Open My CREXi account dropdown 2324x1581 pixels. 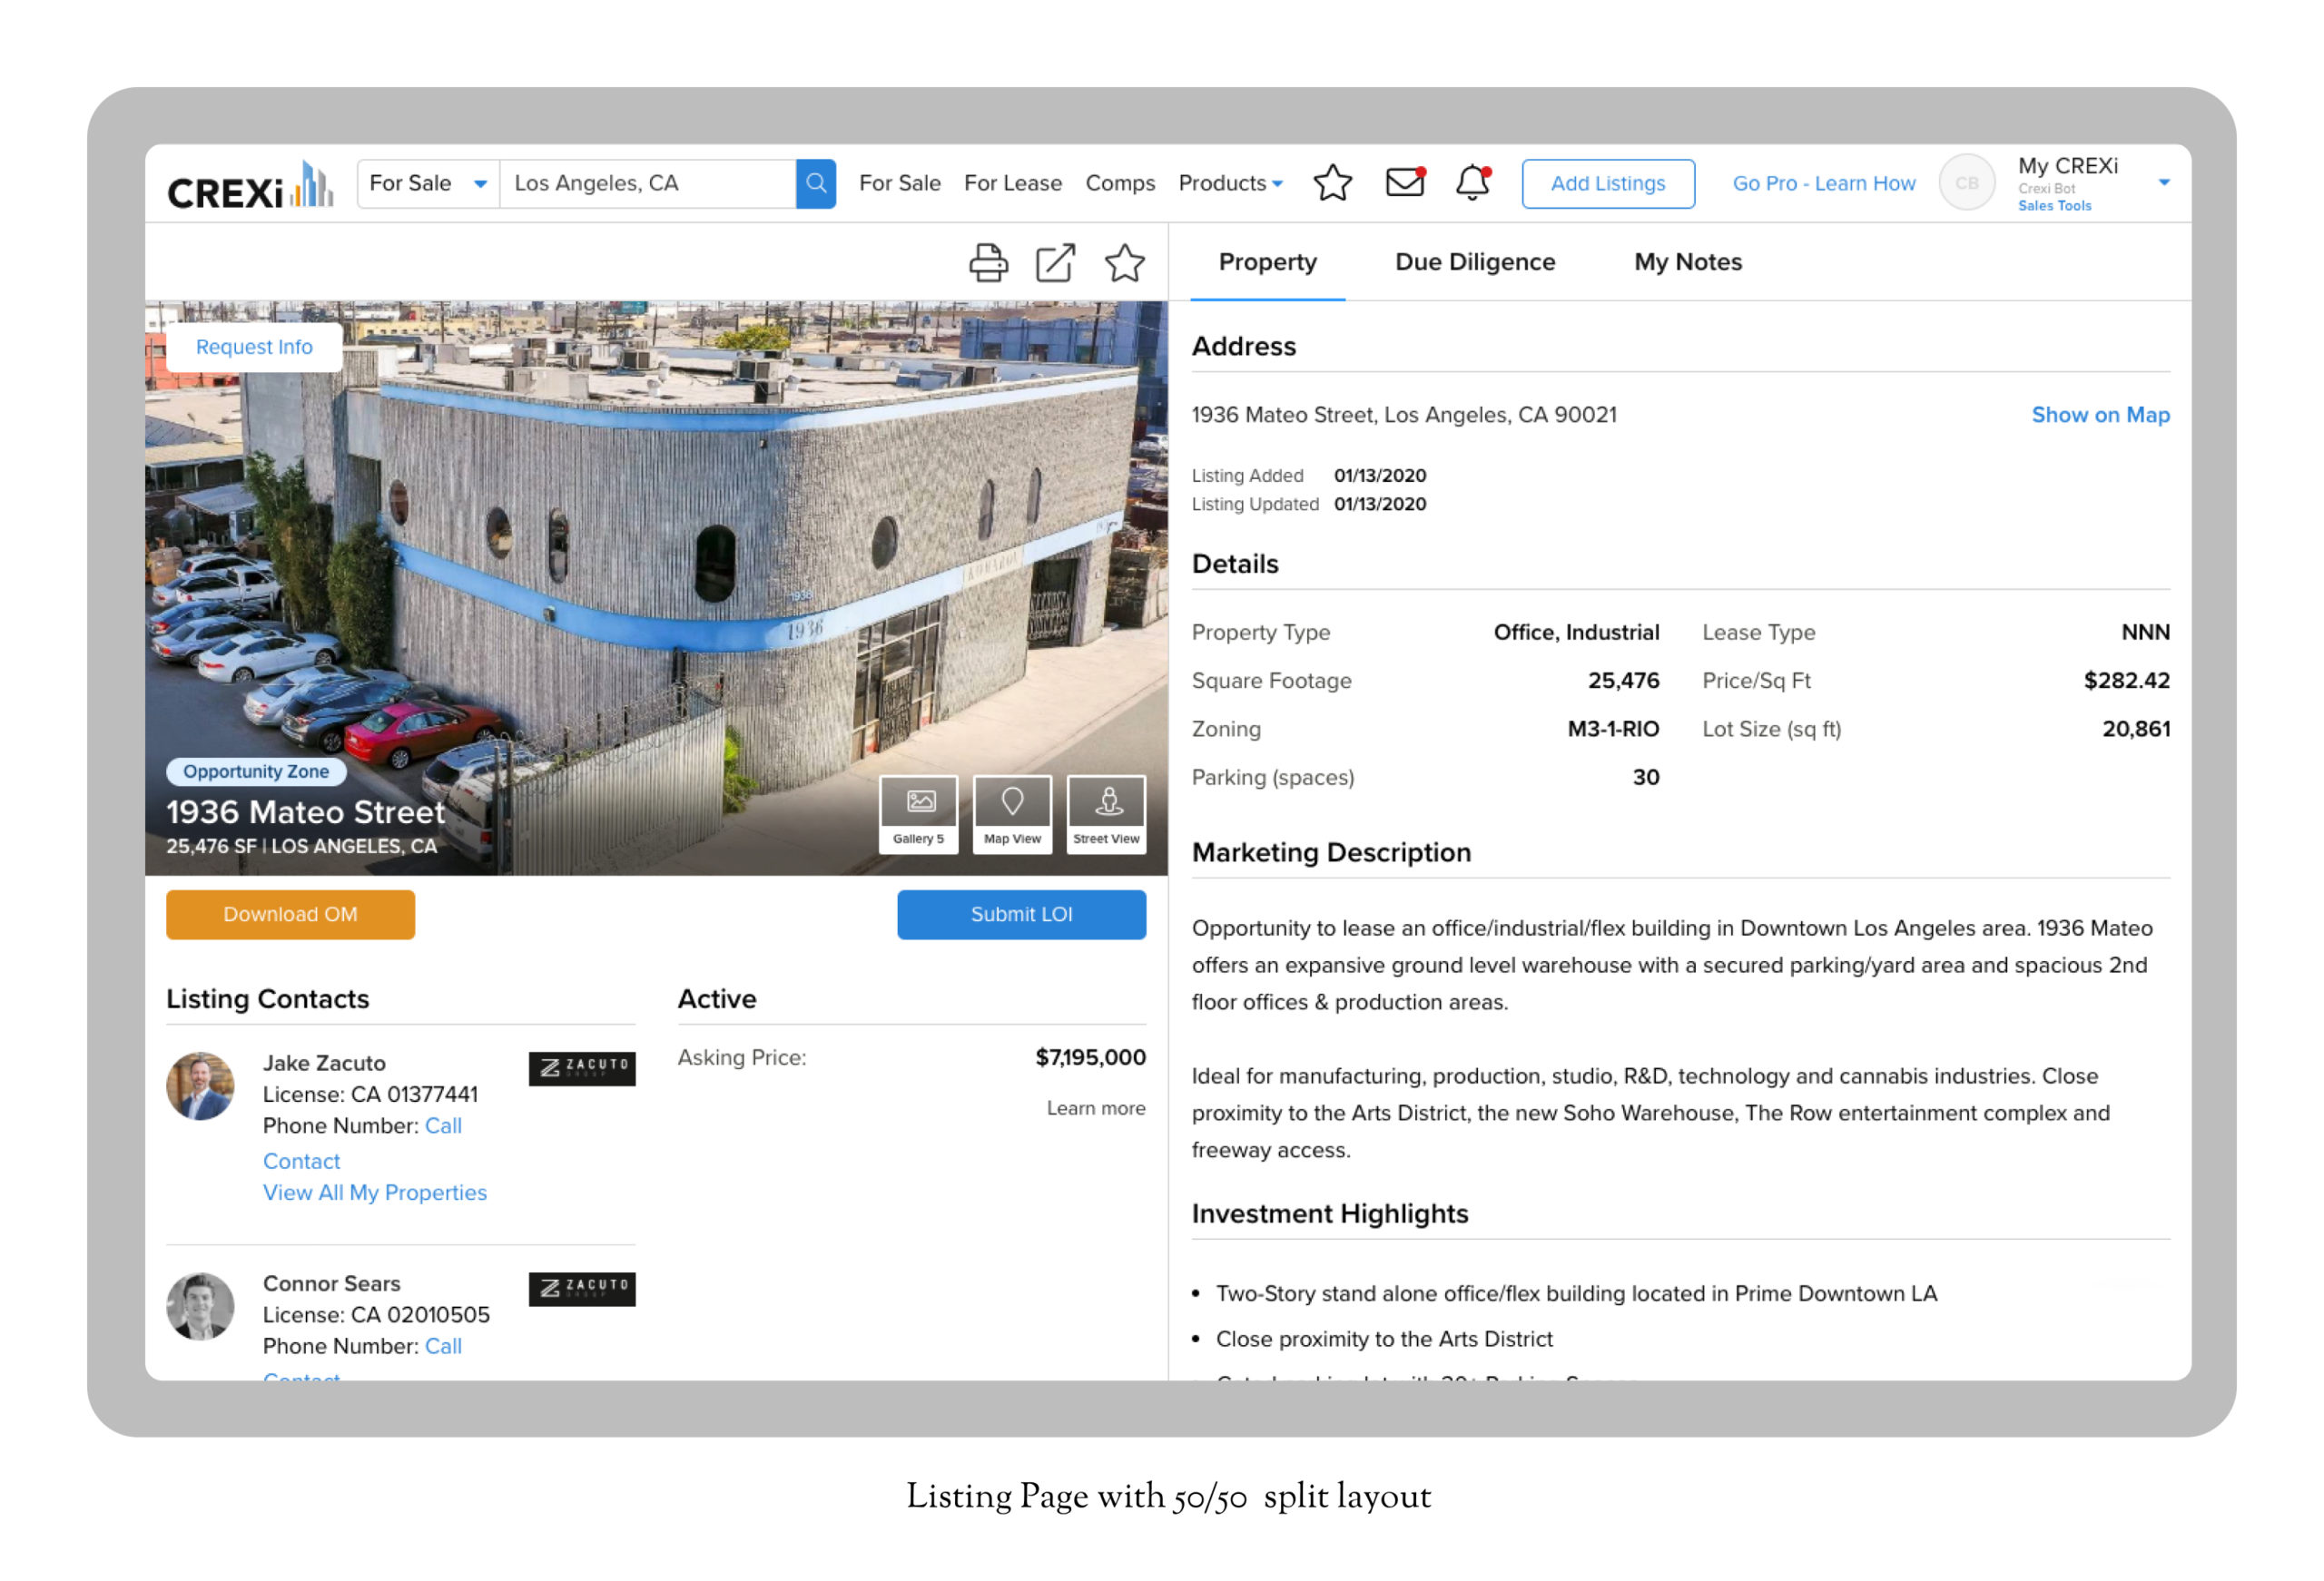coord(2164,183)
